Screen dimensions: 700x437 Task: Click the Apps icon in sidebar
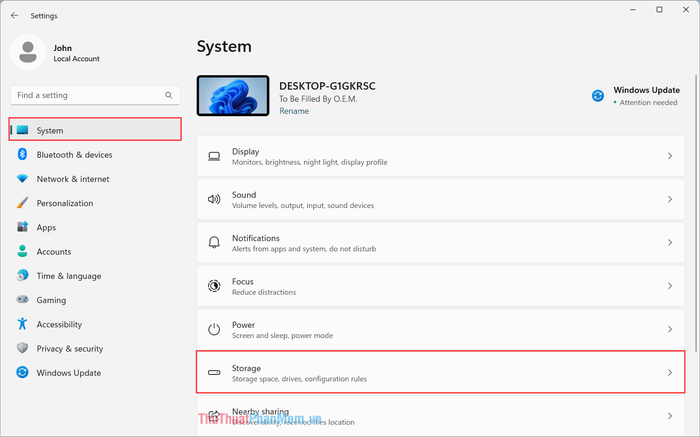(x=22, y=227)
